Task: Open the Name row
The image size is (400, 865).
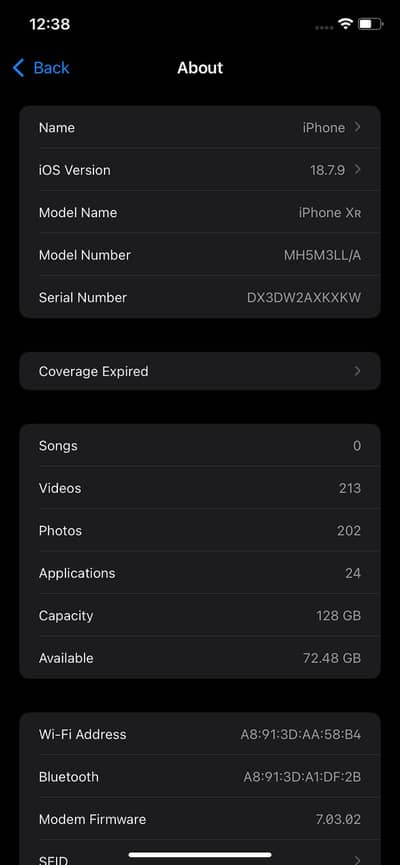Action: click(x=200, y=127)
